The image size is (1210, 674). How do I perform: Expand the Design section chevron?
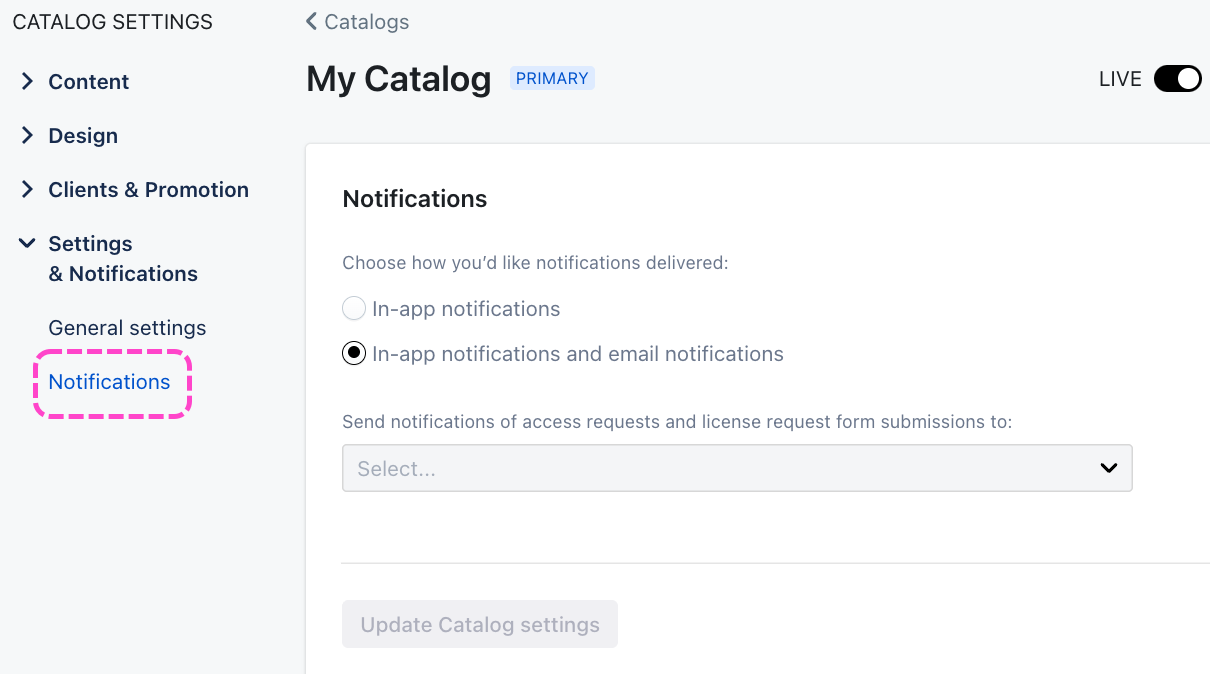(27, 136)
